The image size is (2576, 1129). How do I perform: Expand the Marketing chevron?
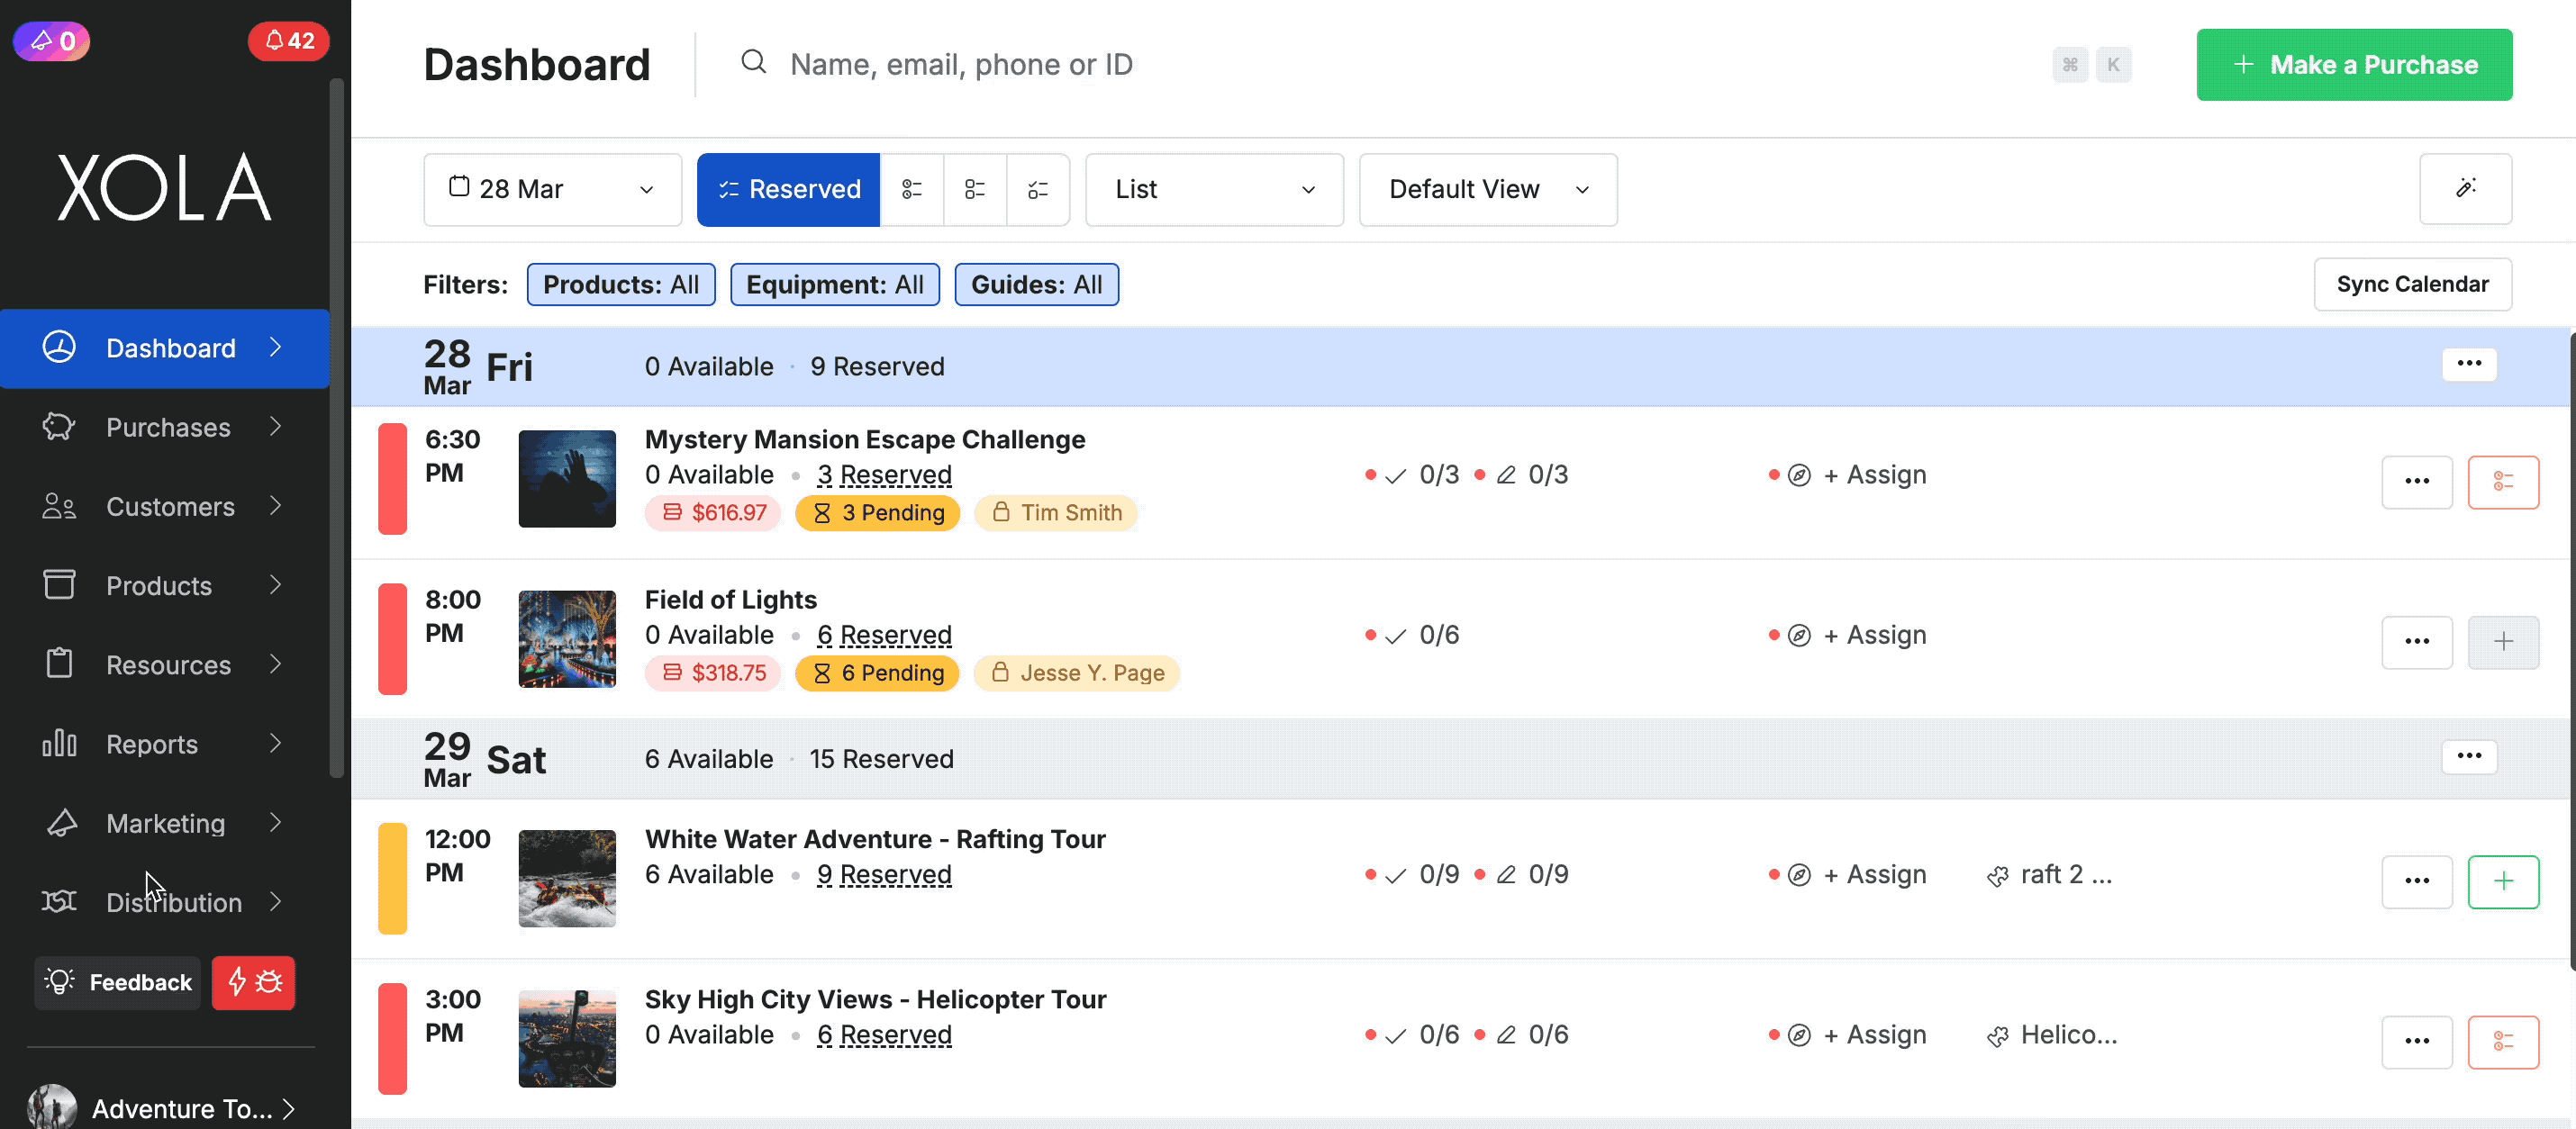(276, 822)
